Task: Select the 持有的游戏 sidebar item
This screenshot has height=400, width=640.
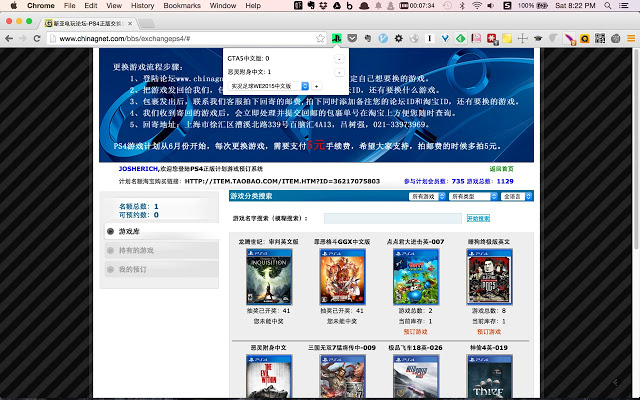Action: (162, 250)
